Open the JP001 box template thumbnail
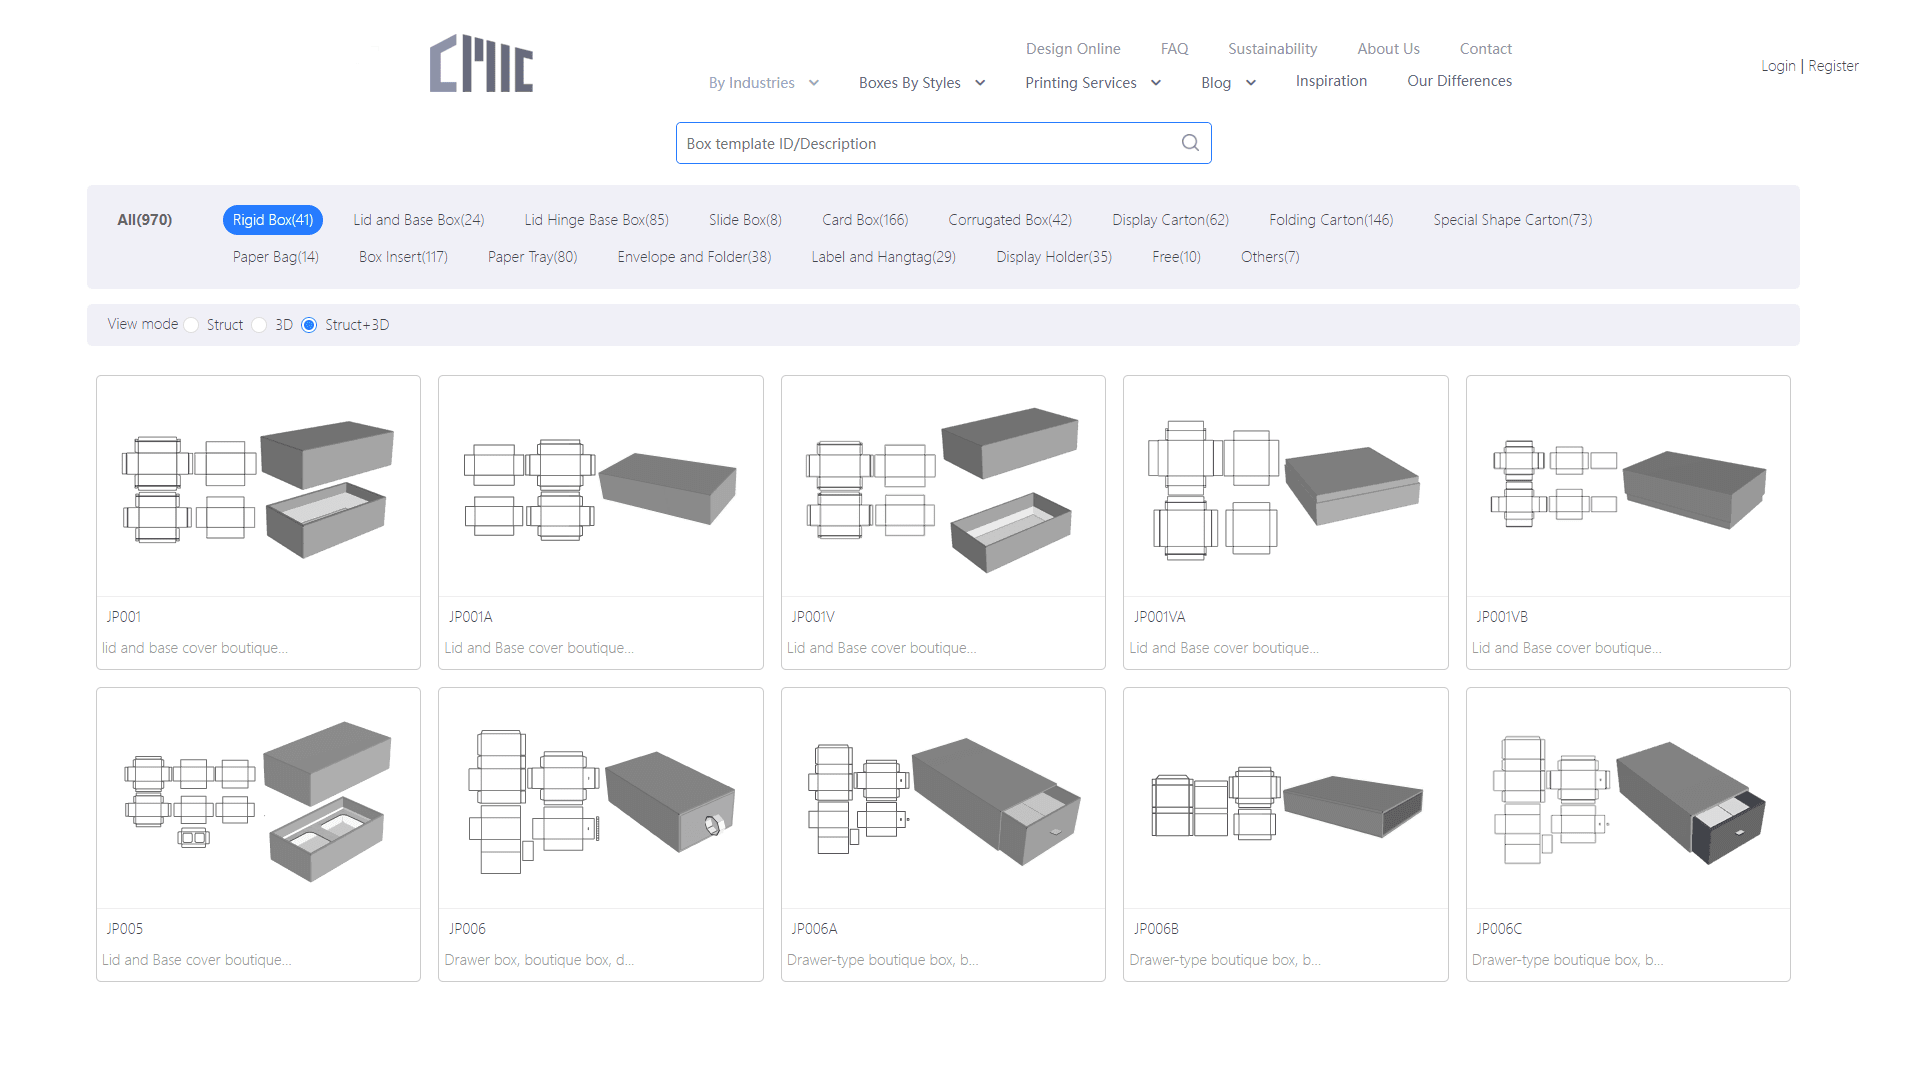 tap(258, 487)
